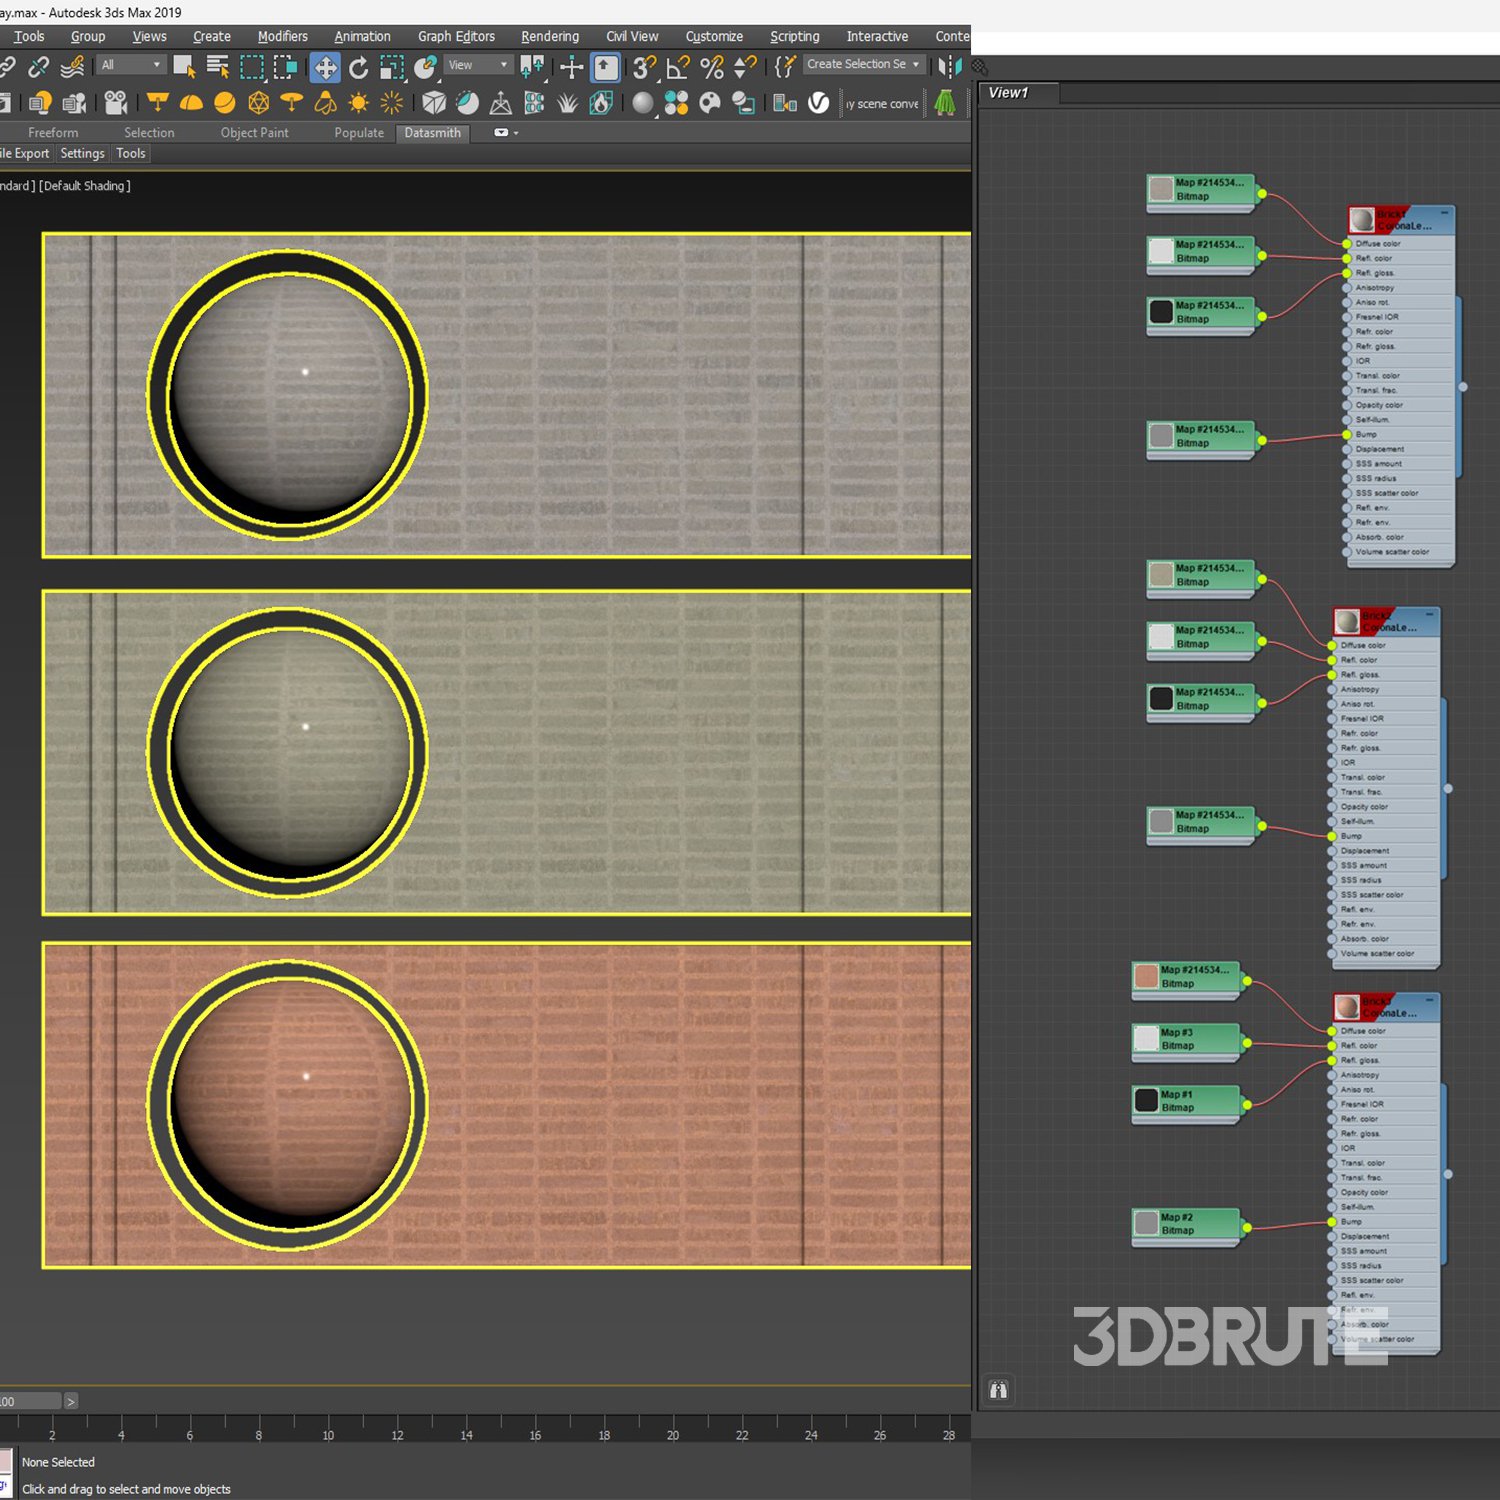Toggle the 3D Snaps button
The width and height of the screenshot is (1500, 1500).
643,67
